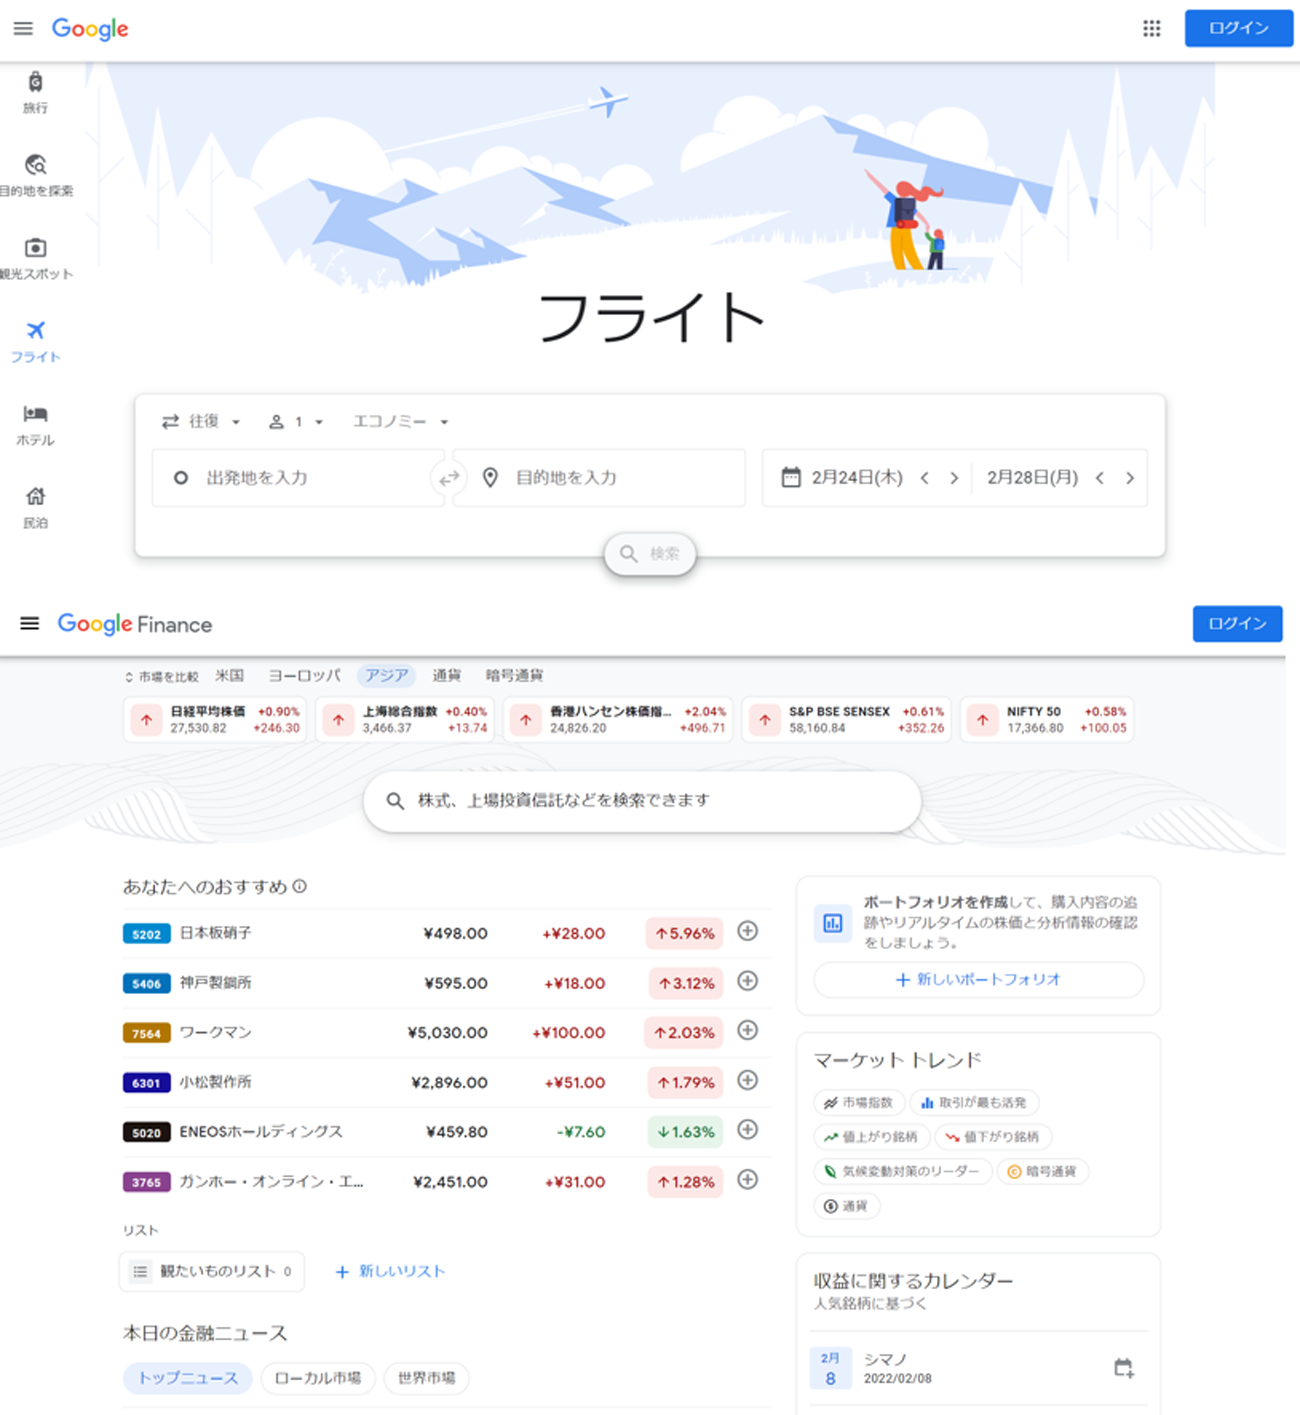
Task: Open the passenger count dropdown
Action: (296, 422)
